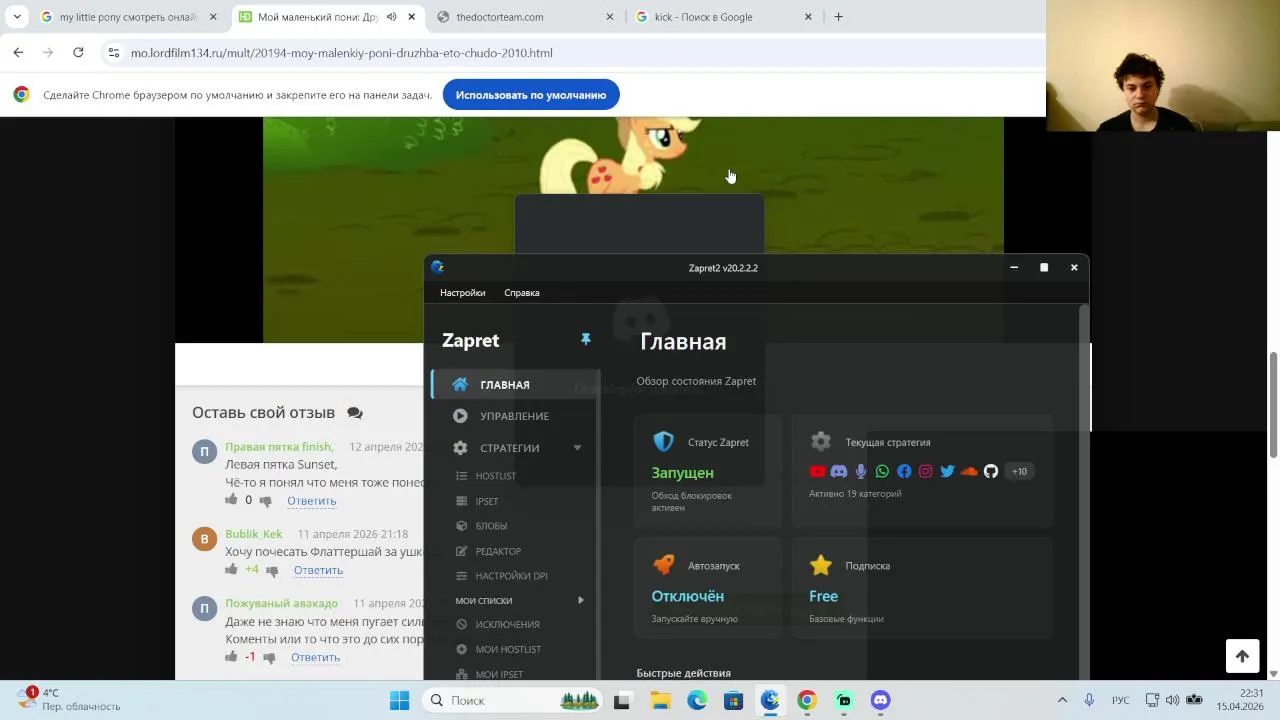Click the Twitter icon in current strategy
The width and height of the screenshot is (1280, 720).
click(947, 471)
